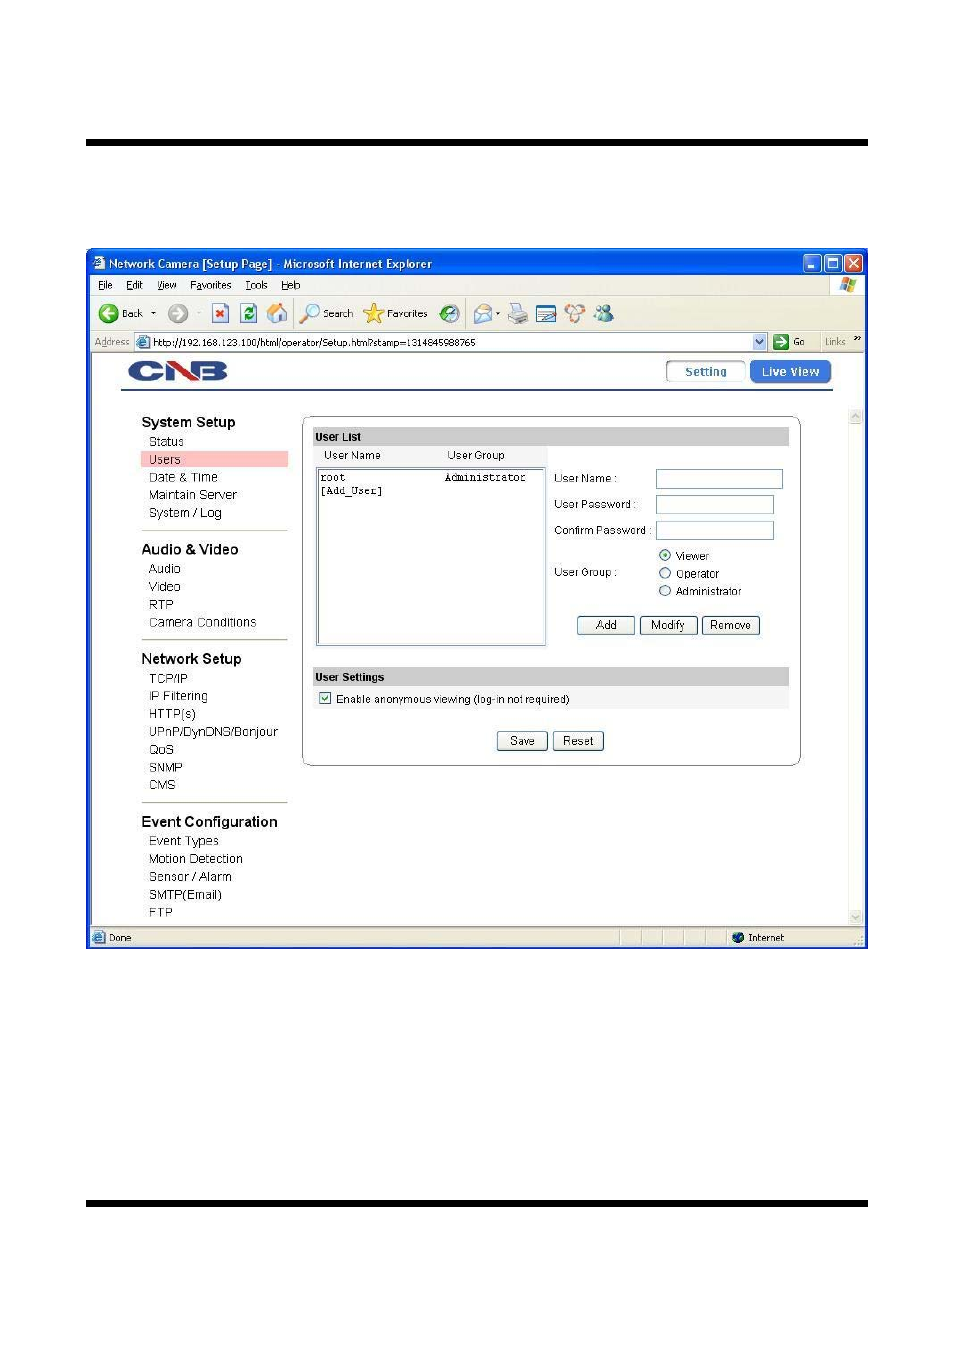This screenshot has height=1350, width=954.
Task: Focus the User Password field
Action: pos(715,505)
